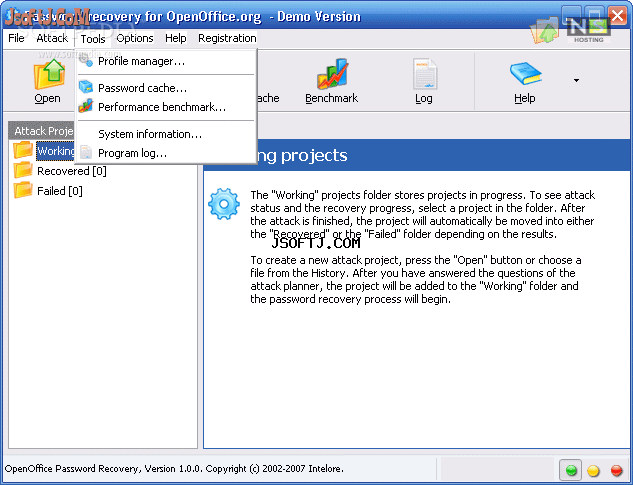633x485 pixels.
Task: Click the blue gear icon in description
Action: 224,204
